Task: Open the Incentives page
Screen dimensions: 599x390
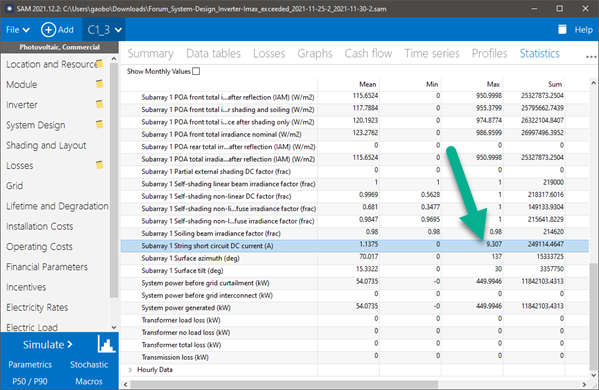Action: click(26, 287)
